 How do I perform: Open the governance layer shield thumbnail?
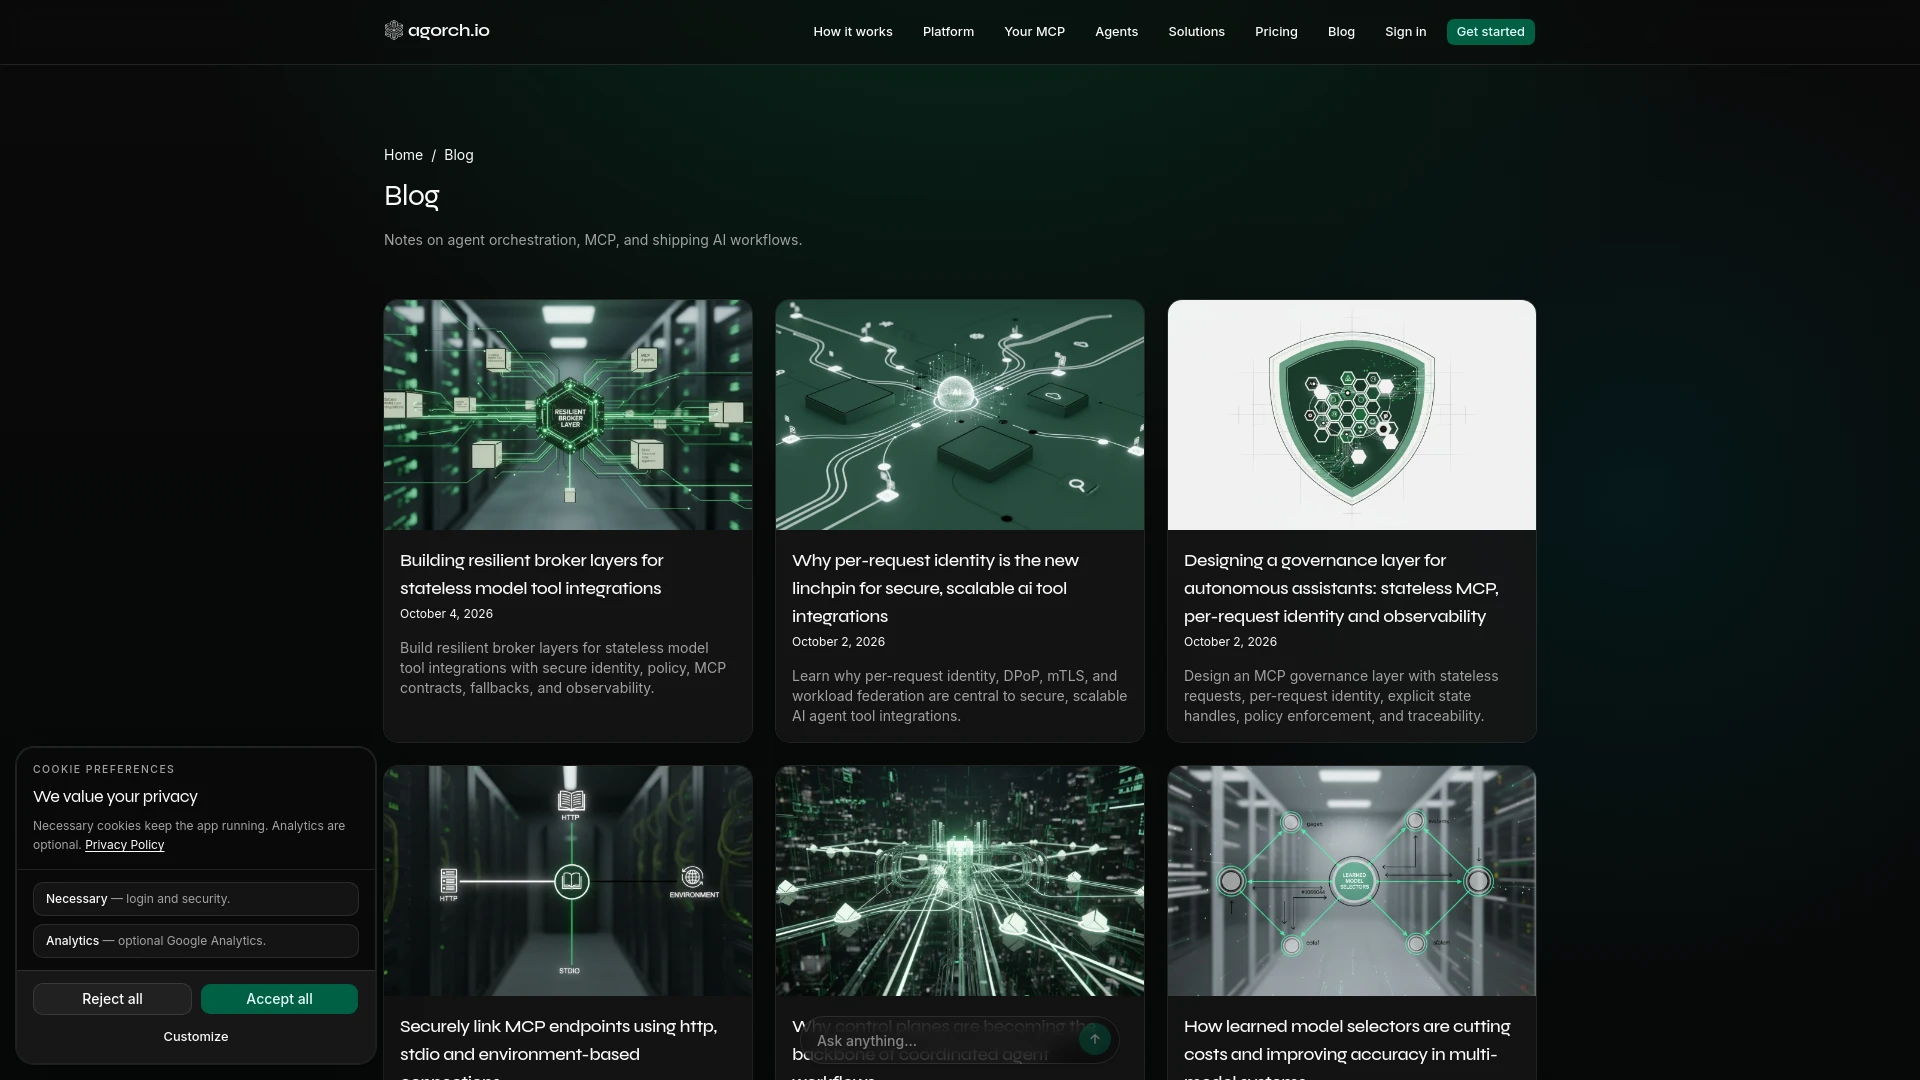pyautogui.click(x=1352, y=415)
